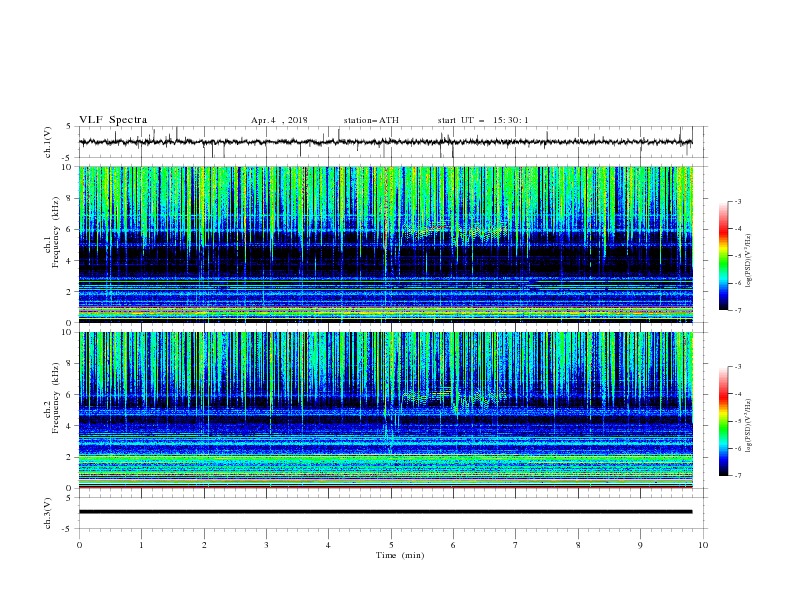Click the lower ch.2 color scale bar
This screenshot has width=792, height=612.
point(723,421)
